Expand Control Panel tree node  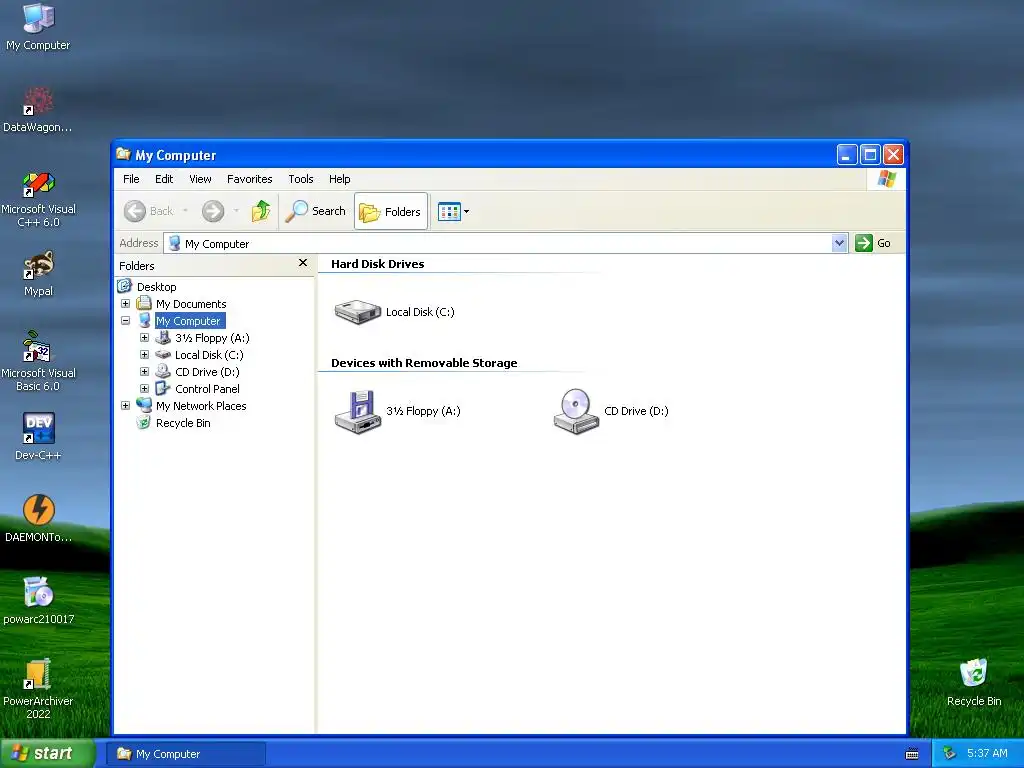pyautogui.click(x=144, y=389)
